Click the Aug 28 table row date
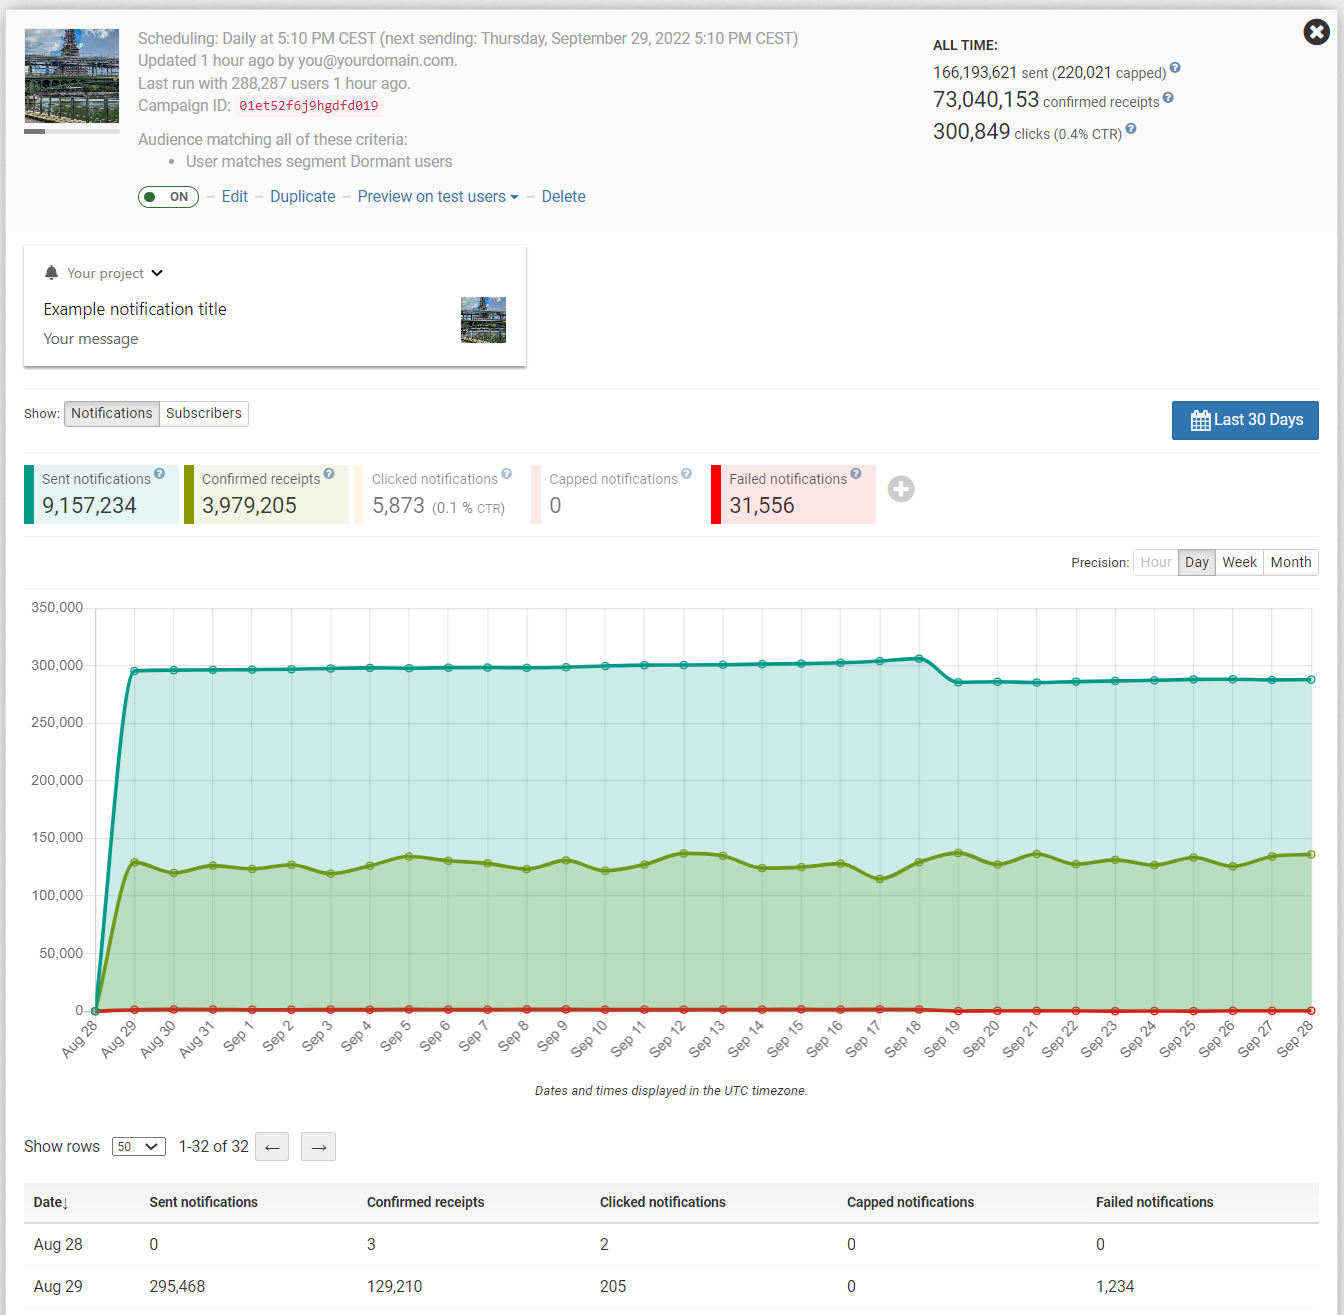The width and height of the screenshot is (1344, 1315). [58, 1245]
